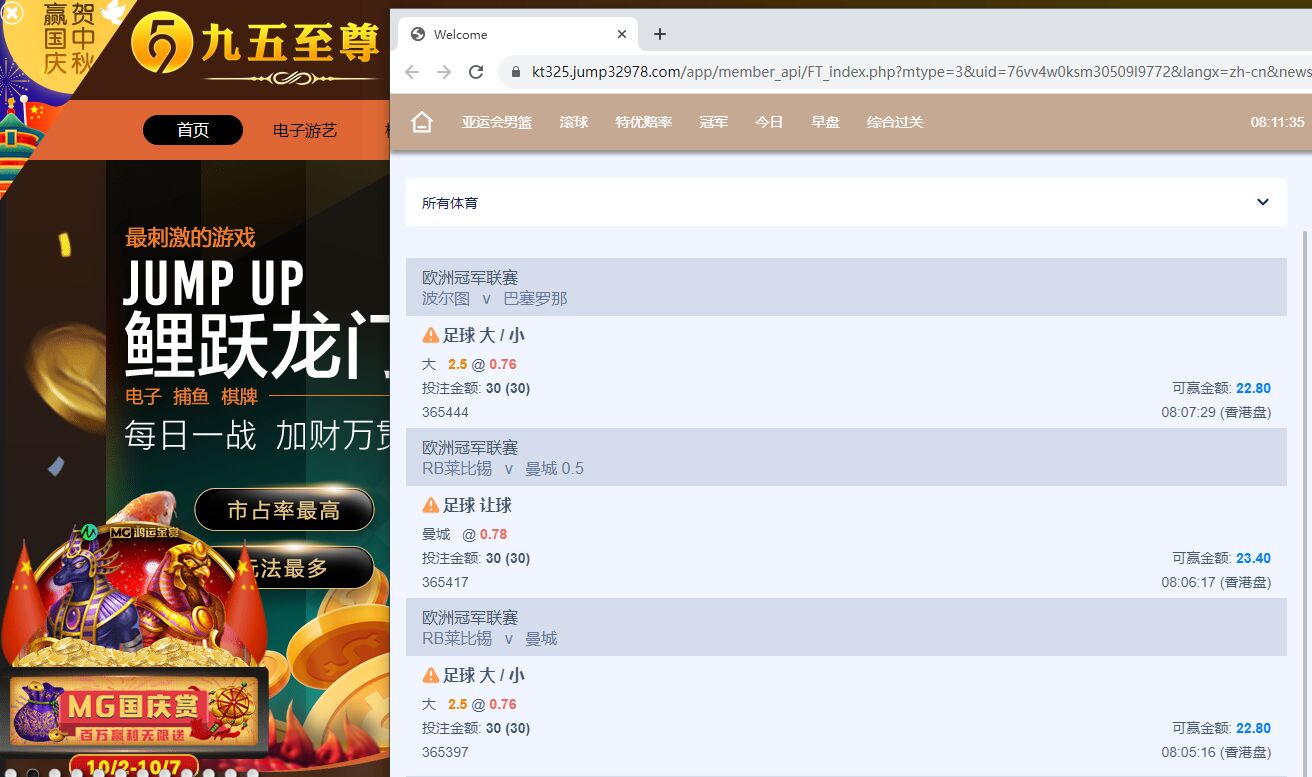Click timestamp 08:06:17 (香港盘)
1312x777 pixels.
click(1216, 582)
